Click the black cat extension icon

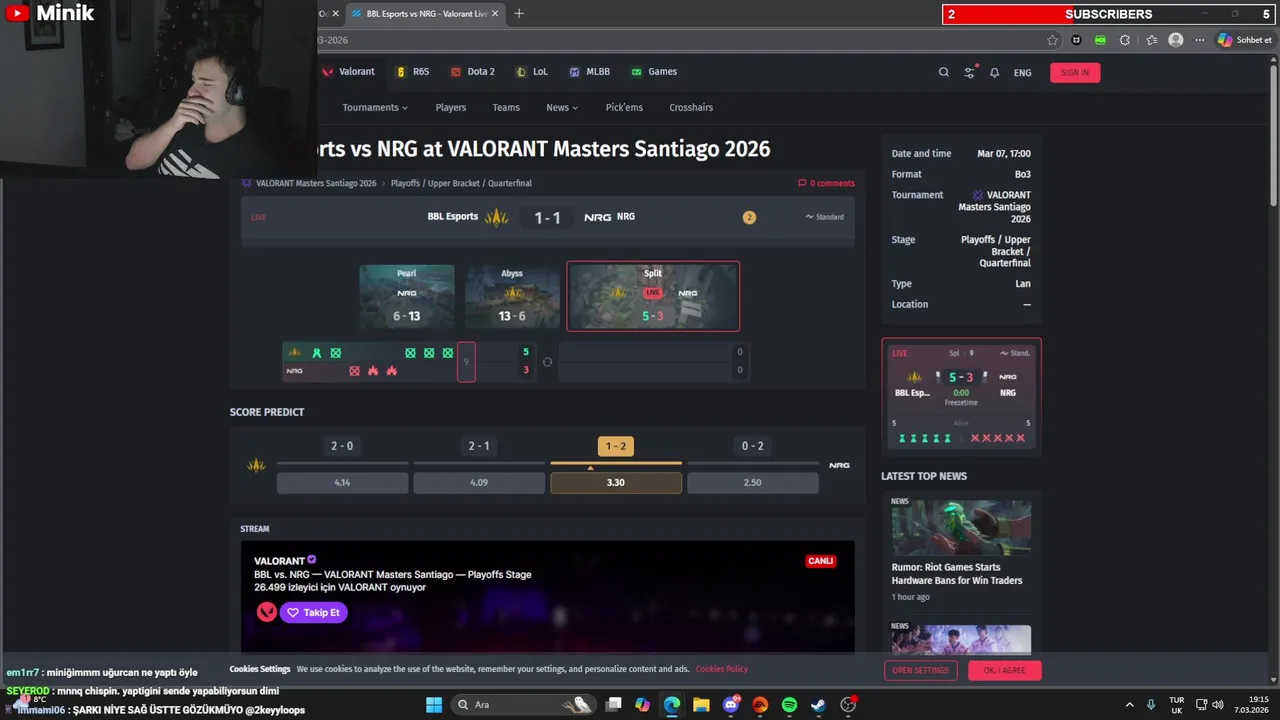pyautogui.click(x=1076, y=40)
